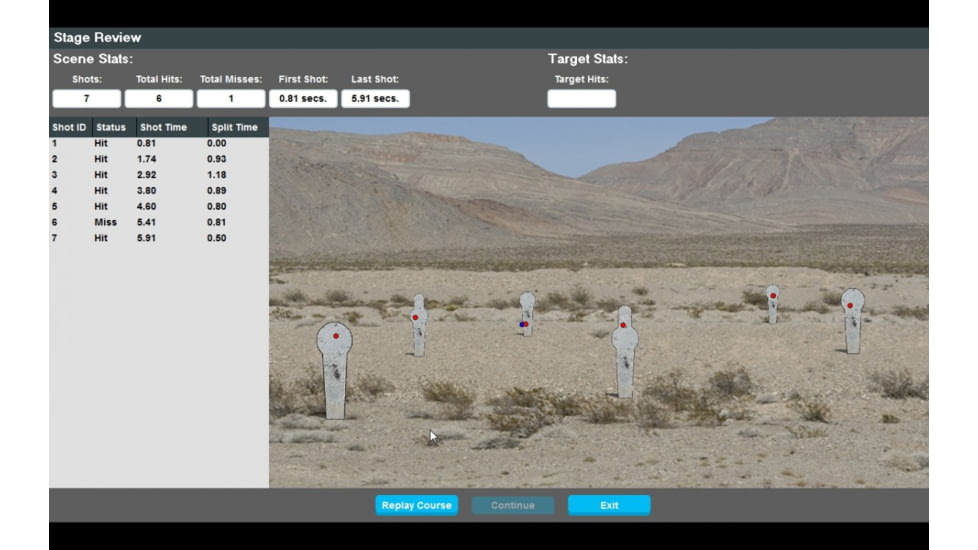This screenshot has height=550, width=978.
Task: Click the Split Time column header
Action: coord(234,127)
